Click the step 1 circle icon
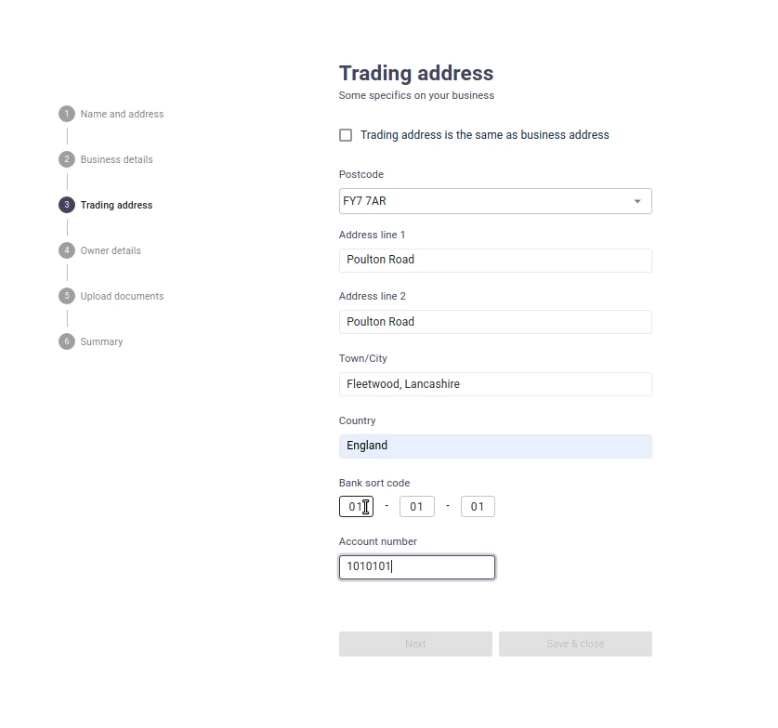Viewport: 778px width, 728px height. coord(66,114)
